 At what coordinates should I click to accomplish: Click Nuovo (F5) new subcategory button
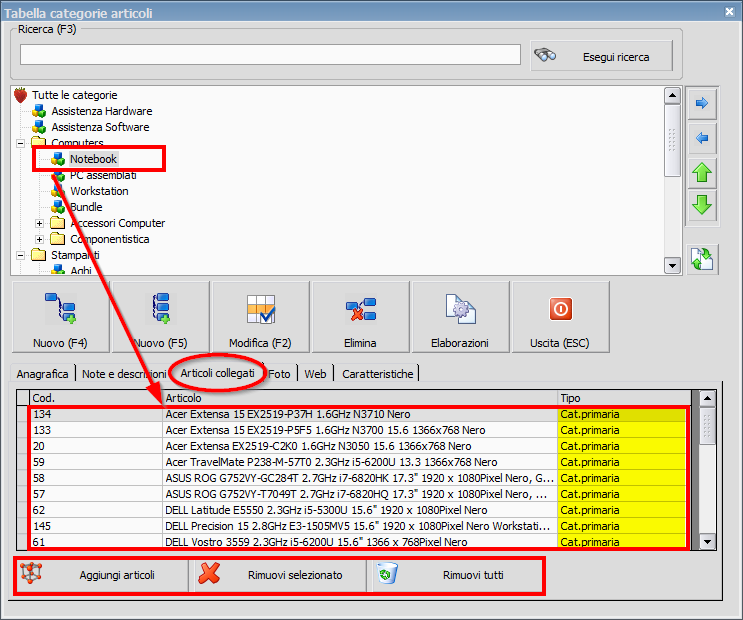[x=161, y=317]
